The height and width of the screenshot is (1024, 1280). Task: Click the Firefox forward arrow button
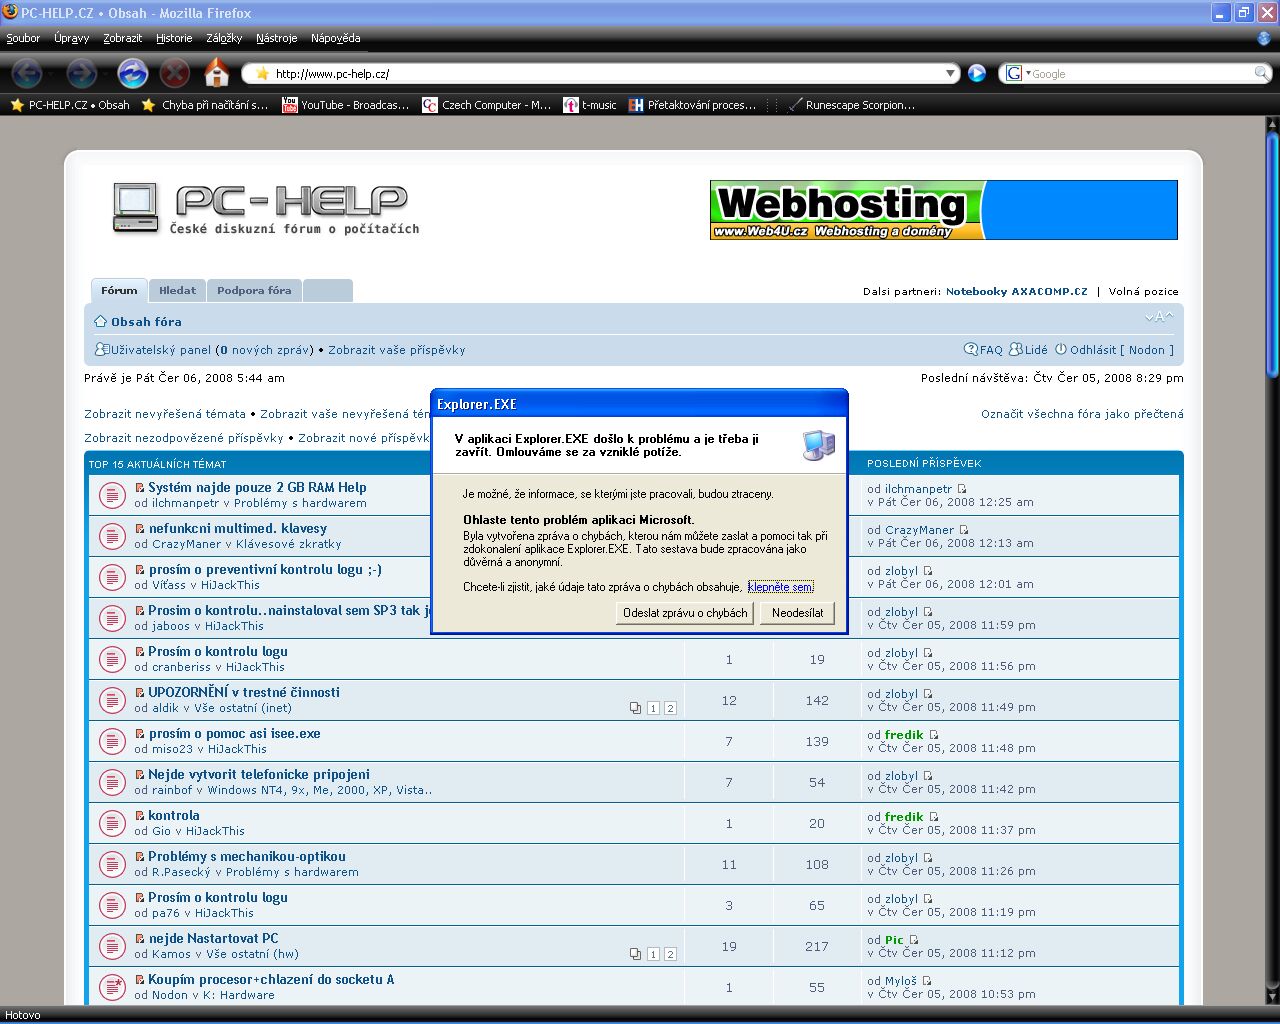click(82, 73)
